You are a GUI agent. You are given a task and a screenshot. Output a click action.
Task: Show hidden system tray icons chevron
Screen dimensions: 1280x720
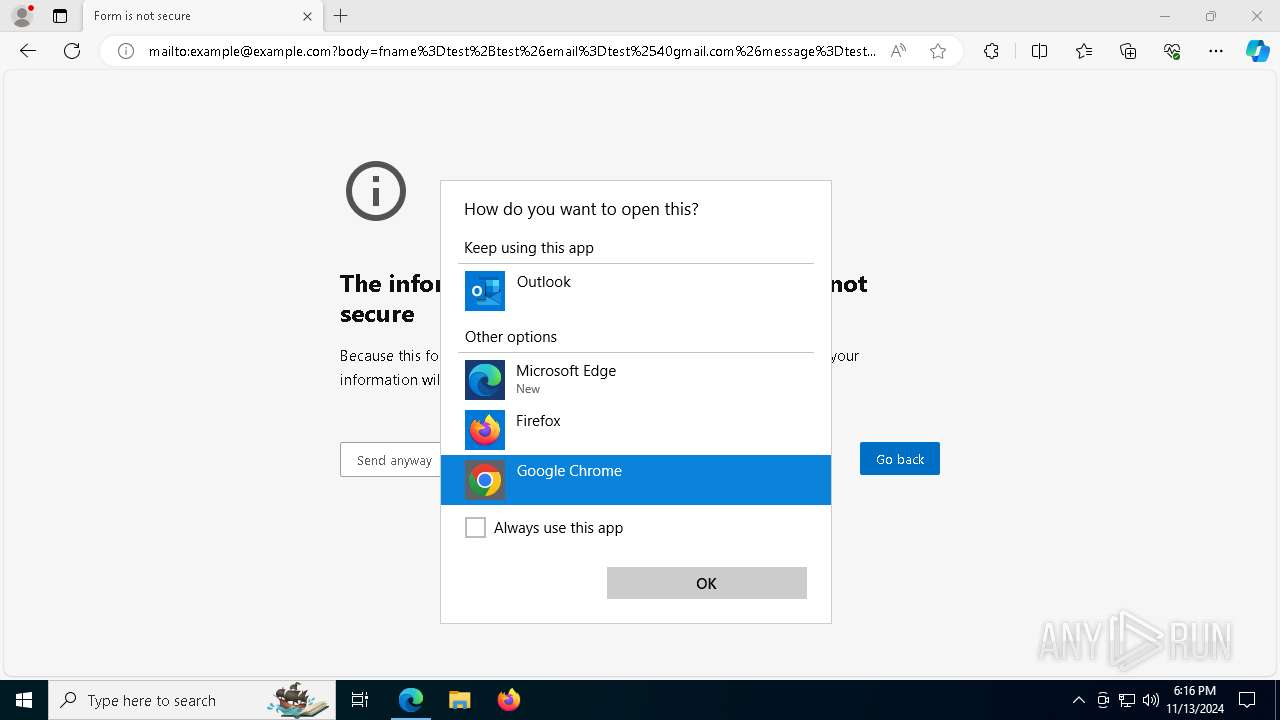1078,700
